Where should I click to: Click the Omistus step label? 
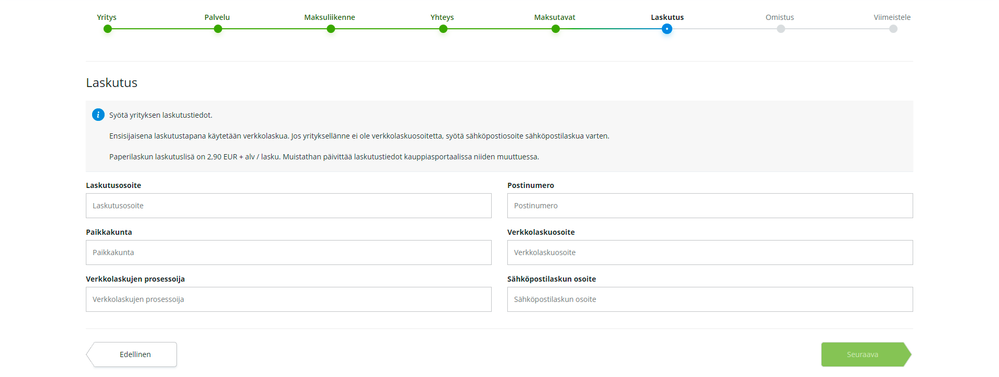point(780,17)
